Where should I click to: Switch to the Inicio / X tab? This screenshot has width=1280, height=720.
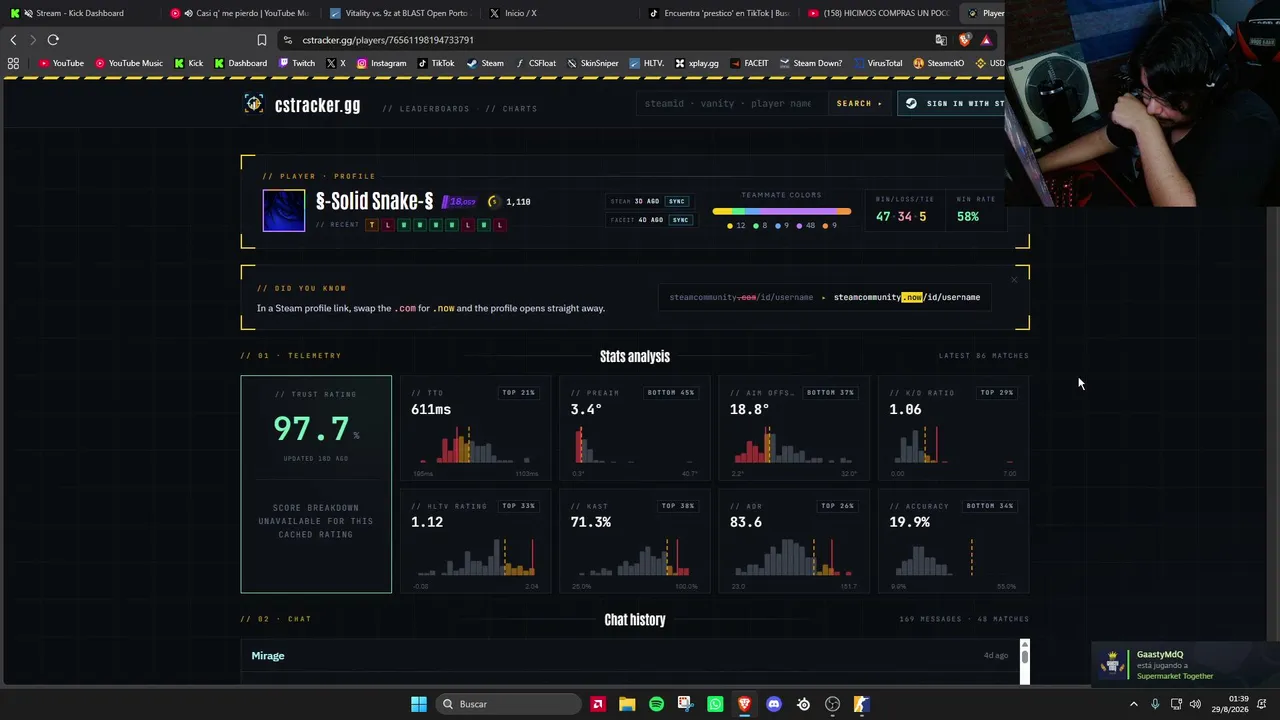(x=560, y=13)
